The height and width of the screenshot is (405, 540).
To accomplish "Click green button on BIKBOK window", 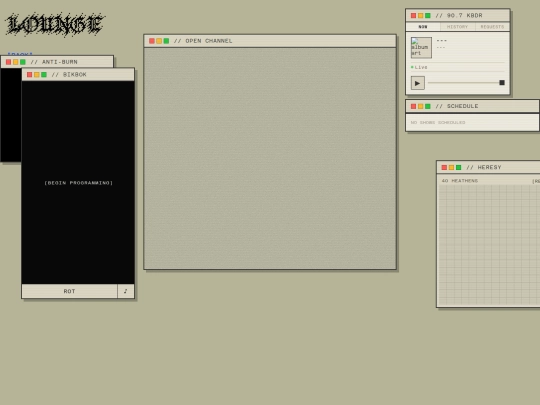I will 44,75.
